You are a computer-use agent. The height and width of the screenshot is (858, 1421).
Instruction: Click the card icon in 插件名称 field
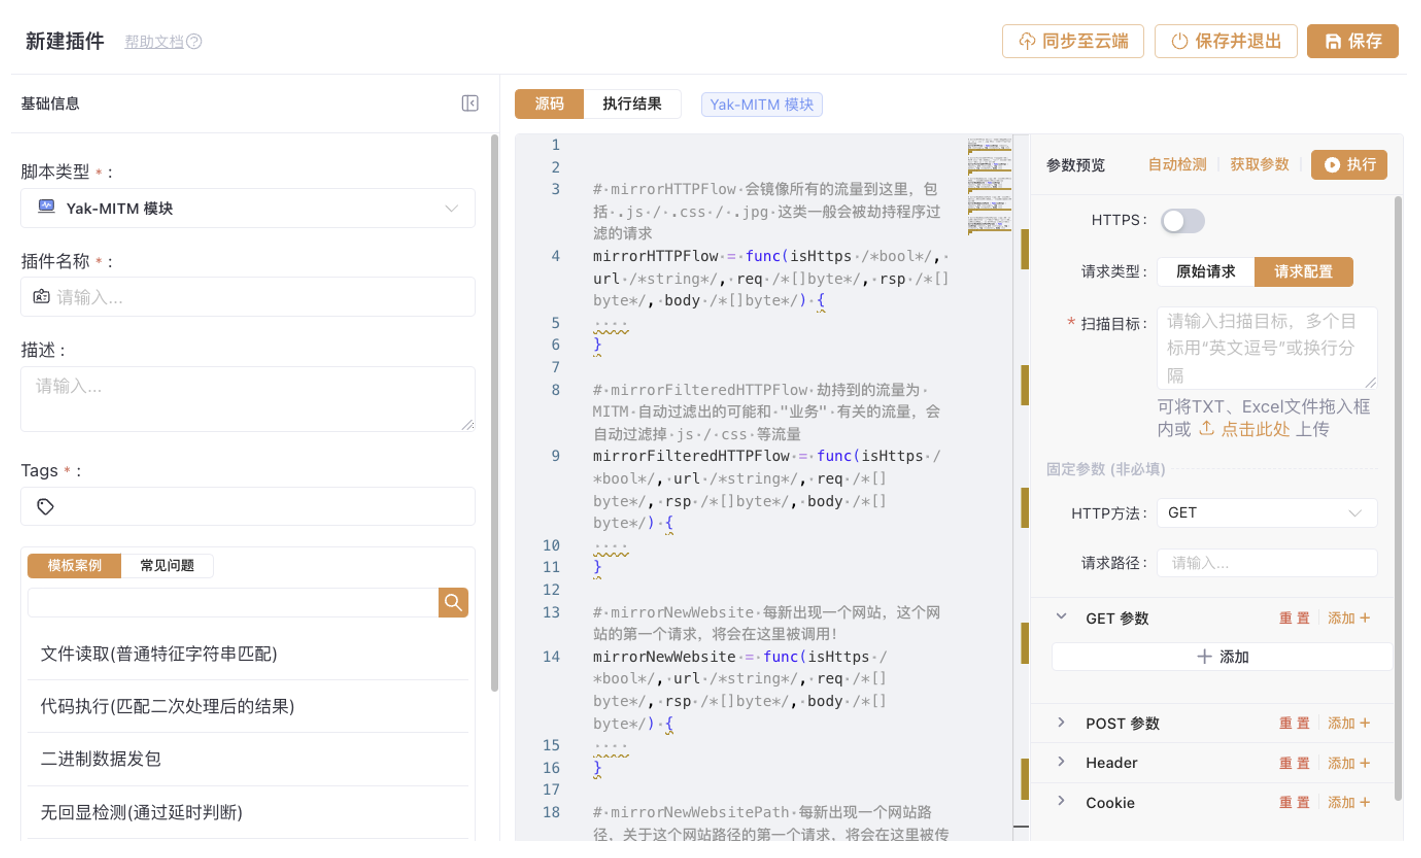[x=41, y=297]
